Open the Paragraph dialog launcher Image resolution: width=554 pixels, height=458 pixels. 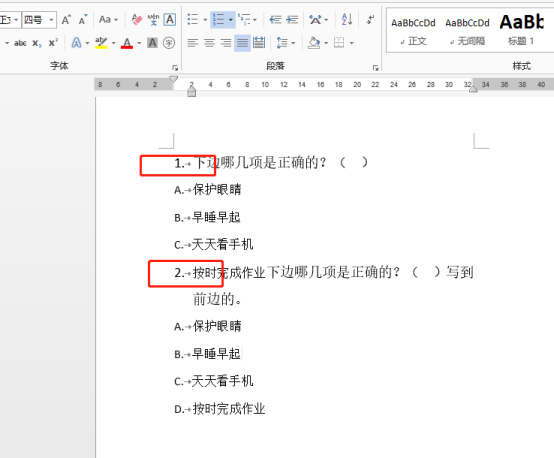pos(376,67)
